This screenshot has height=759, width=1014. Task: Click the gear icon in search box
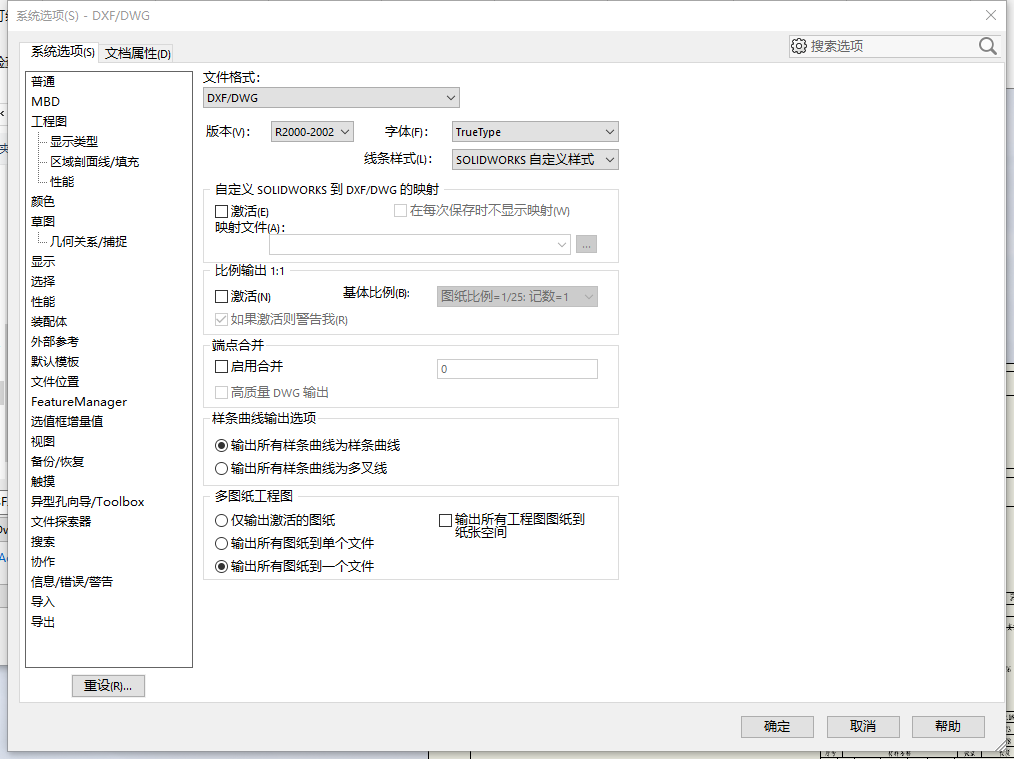coord(798,46)
